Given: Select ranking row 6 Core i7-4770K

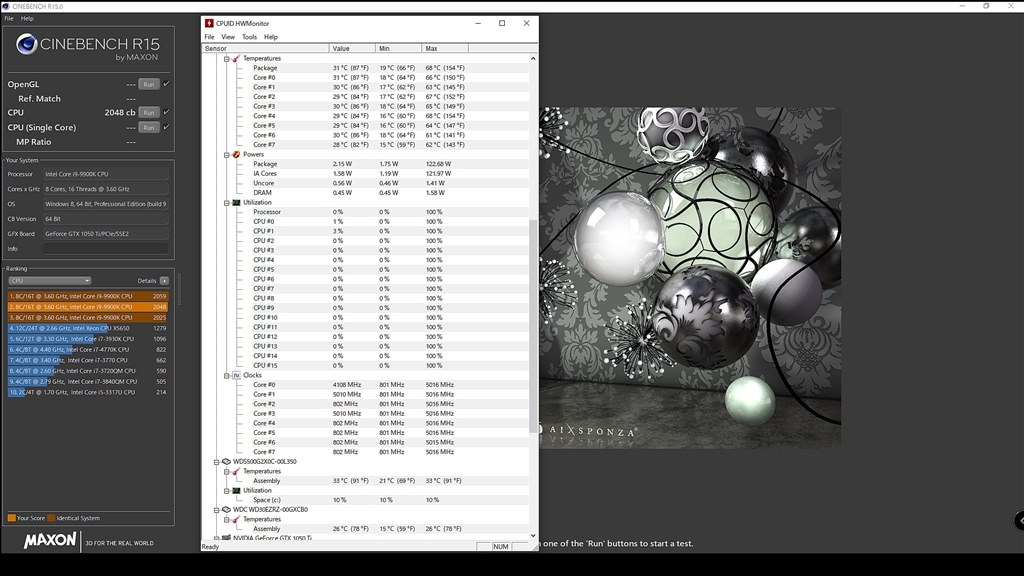Looking at the screenshot, I should click(x=88, y=349).
